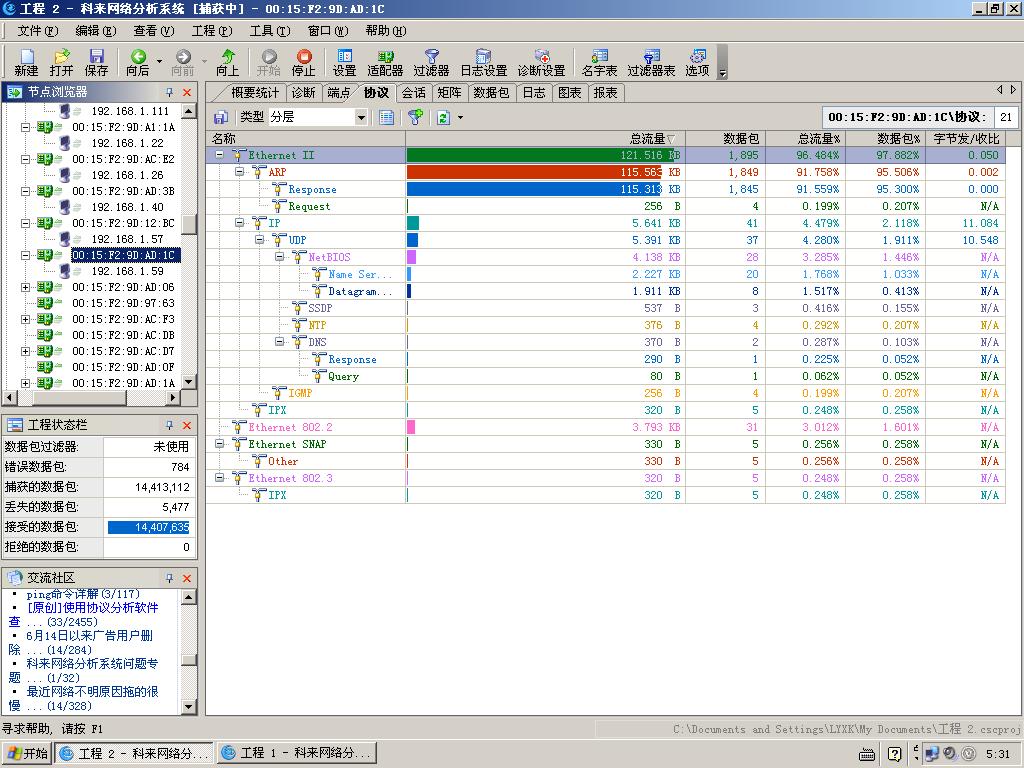Open the 类型 dropdown showing 分层

(x=361, y=117)
